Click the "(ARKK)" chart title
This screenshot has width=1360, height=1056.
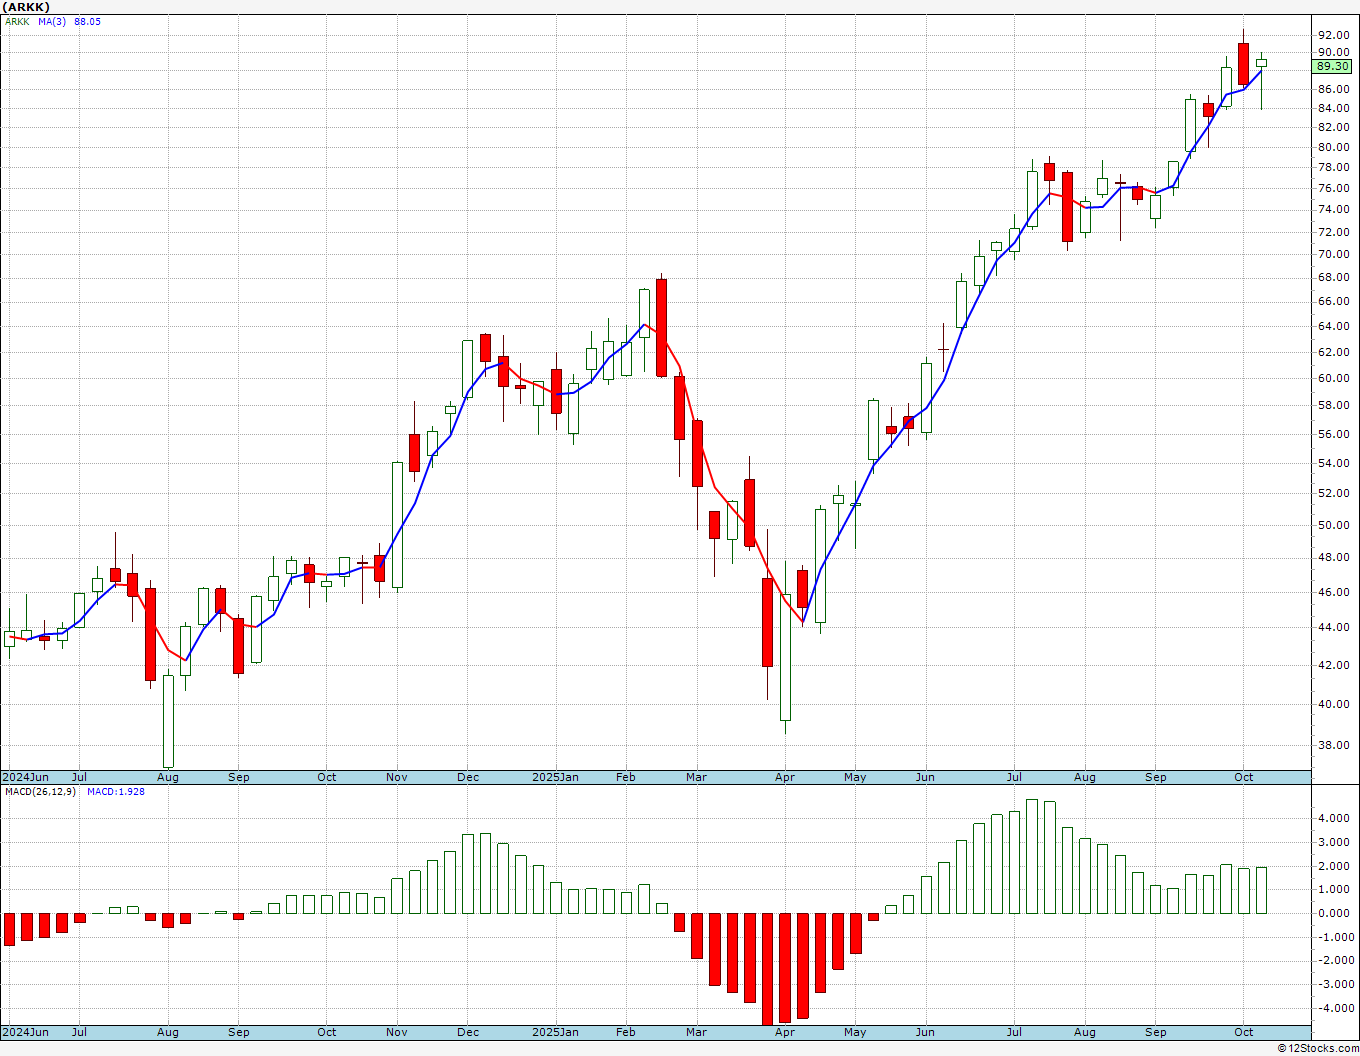click(x=27, y=7)
